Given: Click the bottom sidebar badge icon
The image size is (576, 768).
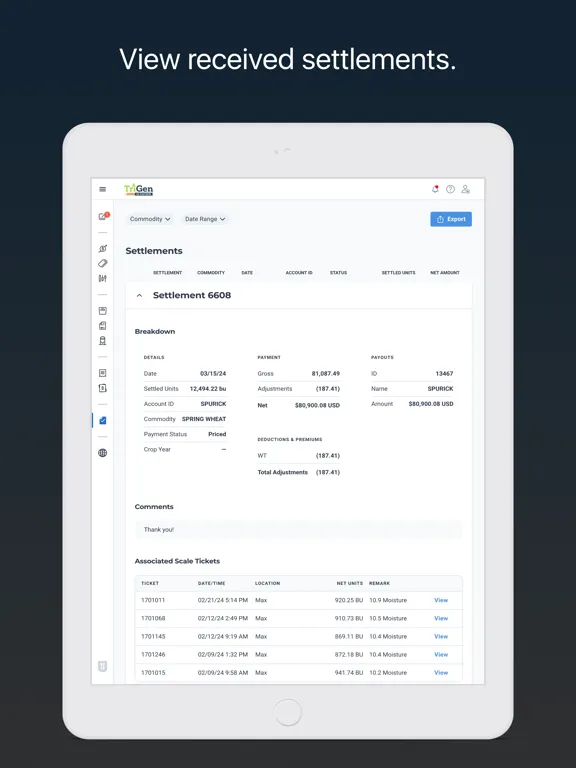Looking at the screenshot, I should (x=102, y=666).
